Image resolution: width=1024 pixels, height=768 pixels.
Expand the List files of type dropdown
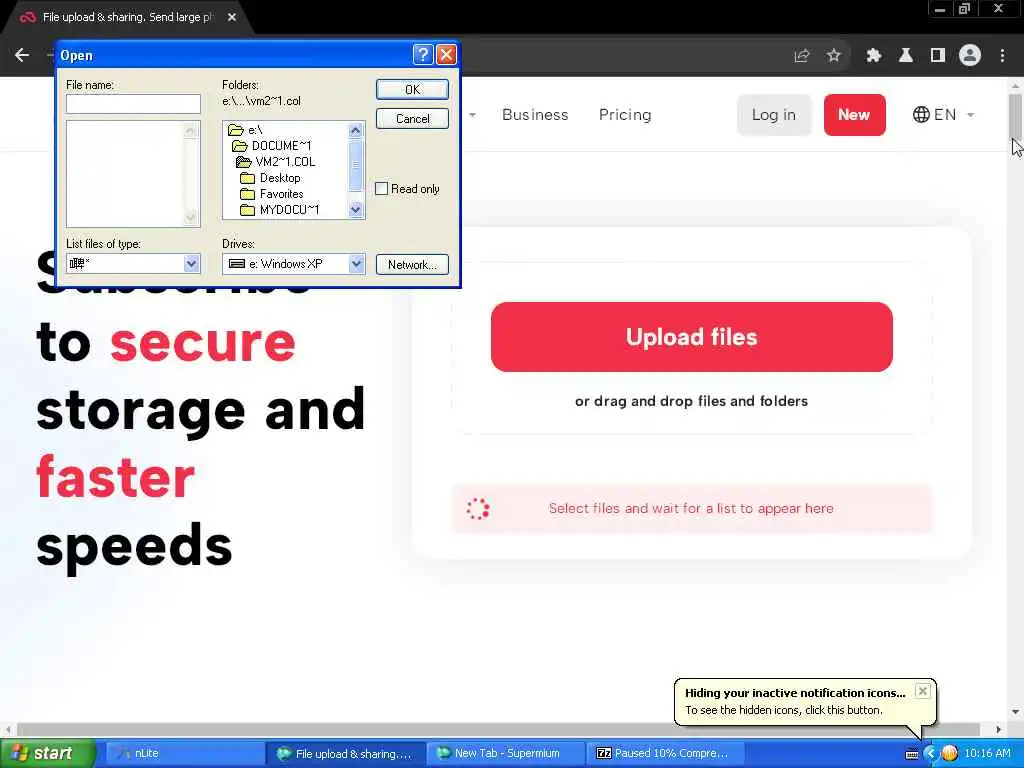click(191, 264)
